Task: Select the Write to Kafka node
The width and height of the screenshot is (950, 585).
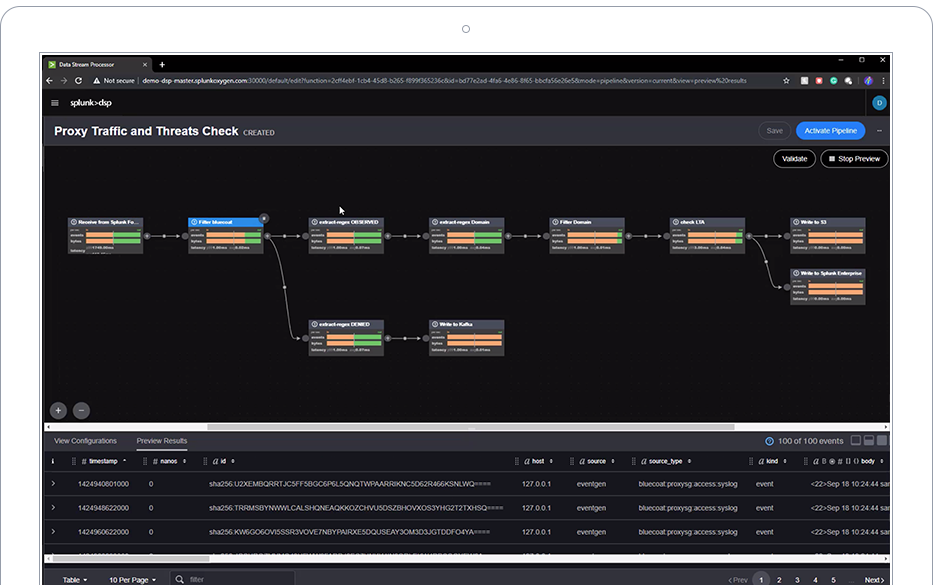Action: pos(467,338)
